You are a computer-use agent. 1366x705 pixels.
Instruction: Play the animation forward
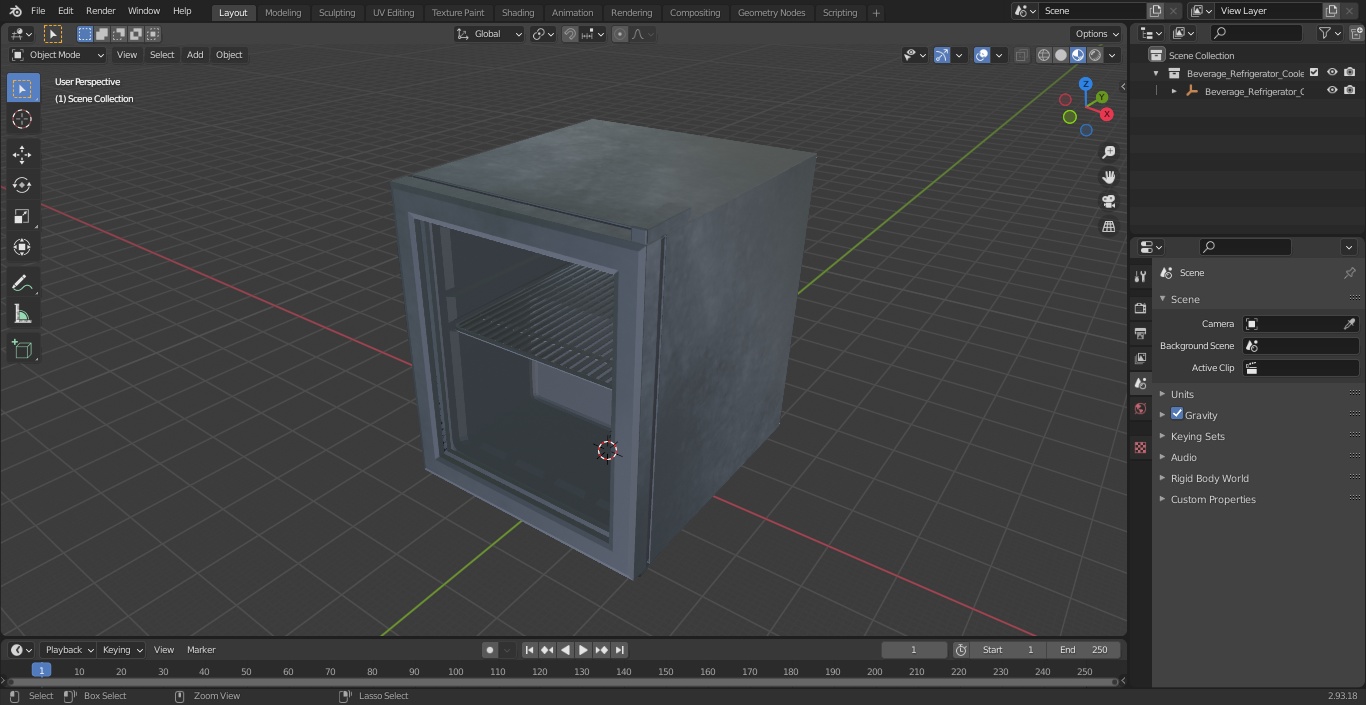(583, 650)
